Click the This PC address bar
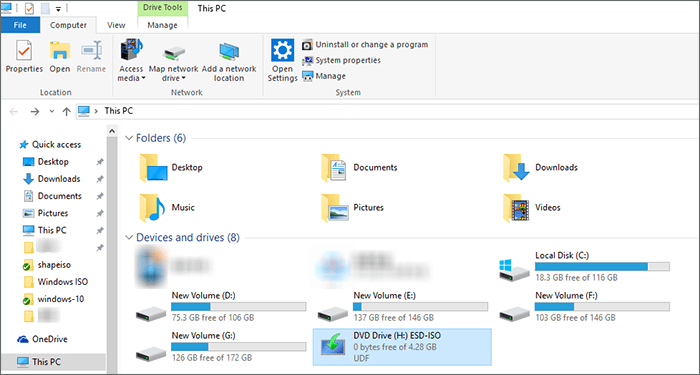 tap(388, 111)
